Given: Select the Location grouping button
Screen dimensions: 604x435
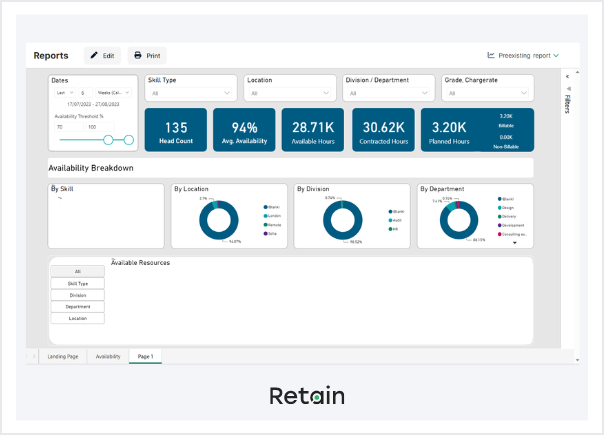Looking at the screenshot, I should click(78, 318).
